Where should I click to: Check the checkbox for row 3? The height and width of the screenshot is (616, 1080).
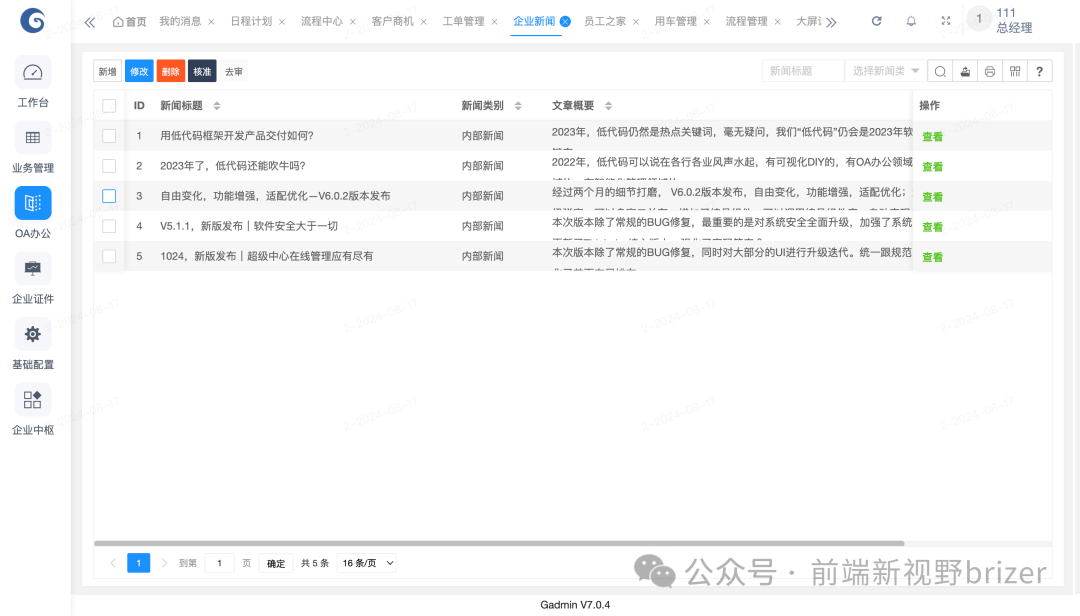coord(110,196)
